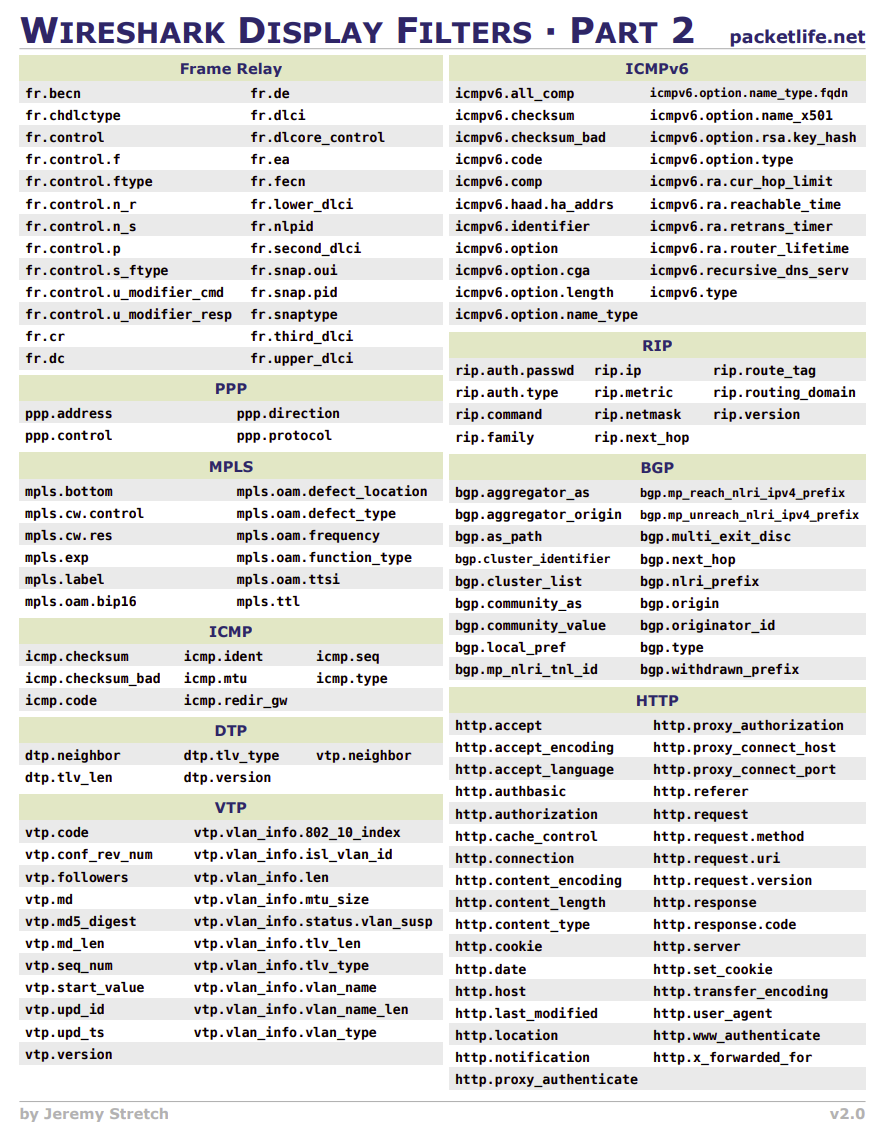884x1134 pixels.
Task: Click the MPLS section header
Action: pyautogui.click(x=231, y=466)
